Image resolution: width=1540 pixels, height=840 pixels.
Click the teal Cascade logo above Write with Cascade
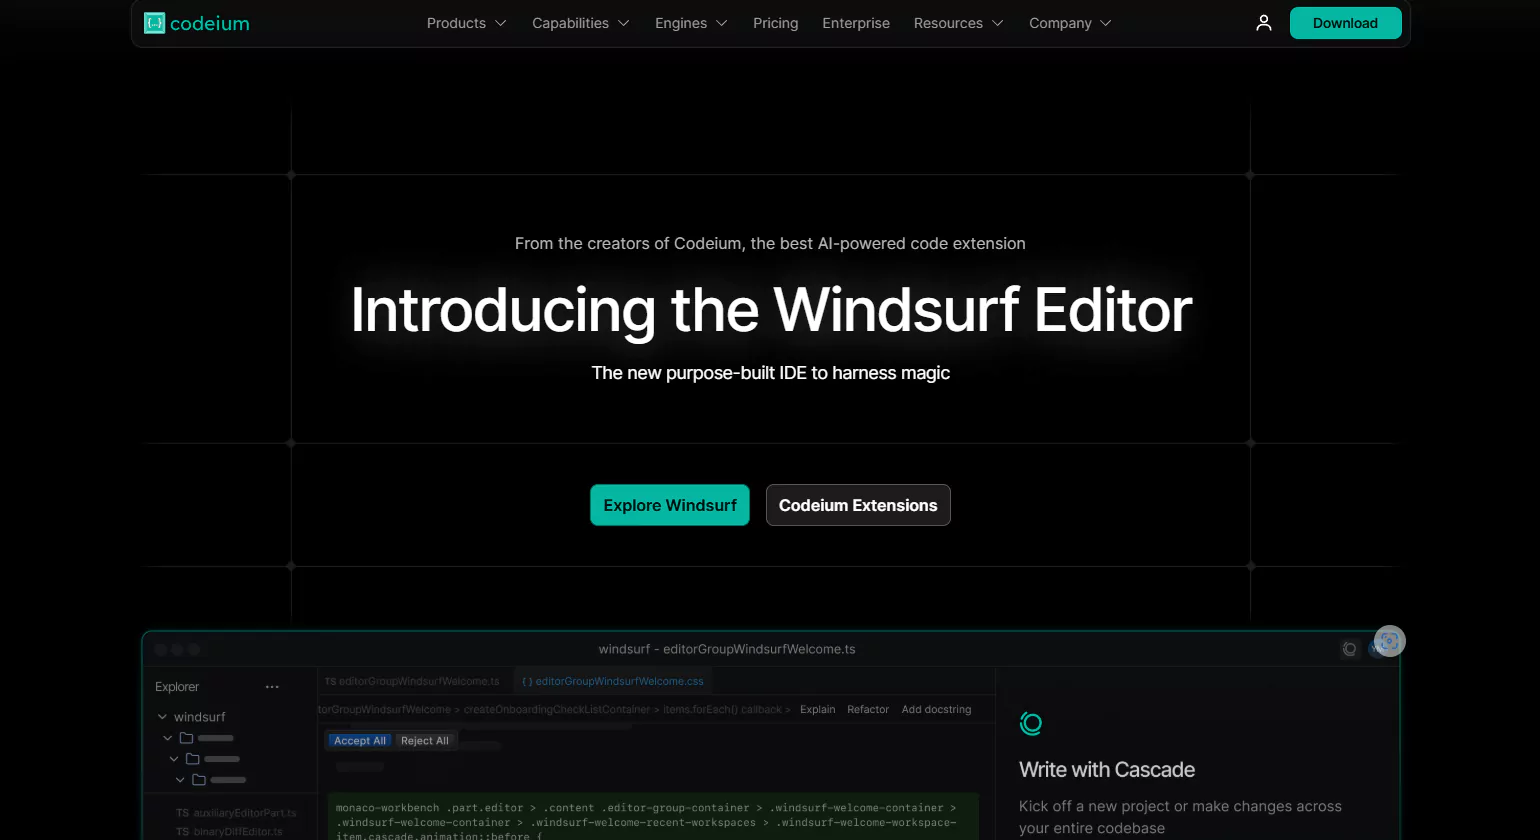coord(1031,723)
